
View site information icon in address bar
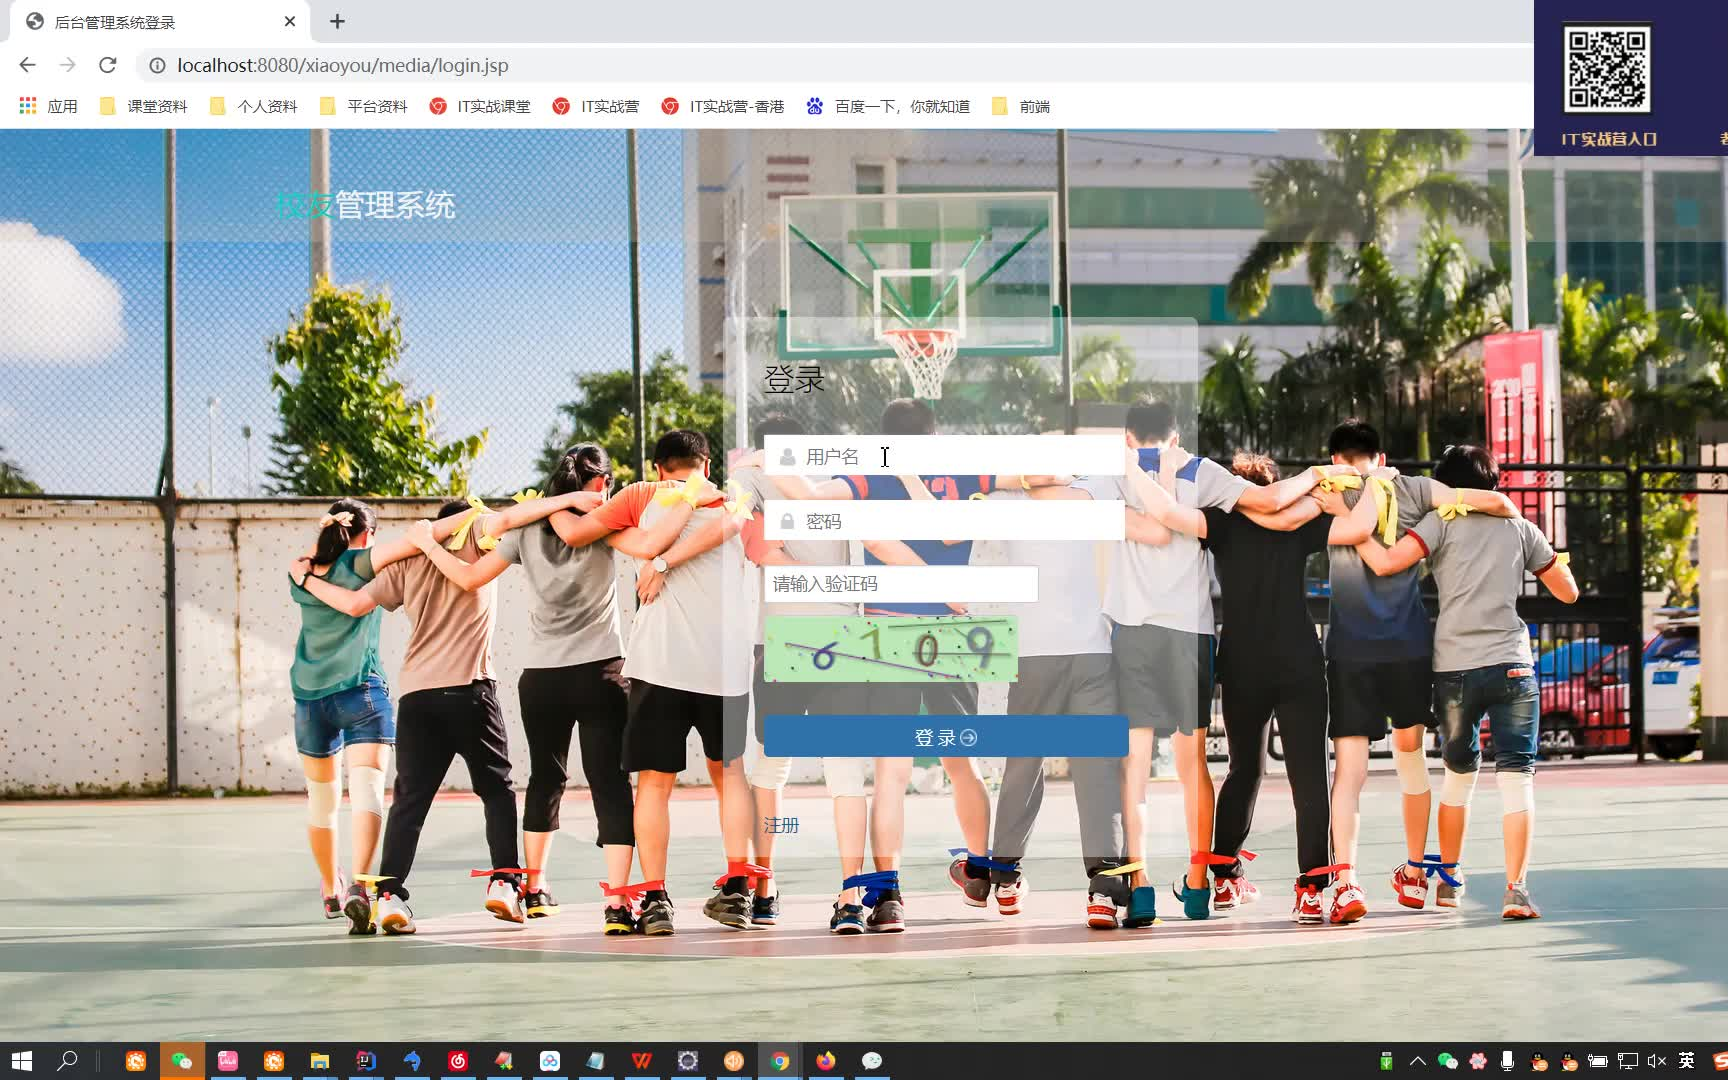(157, 65)
